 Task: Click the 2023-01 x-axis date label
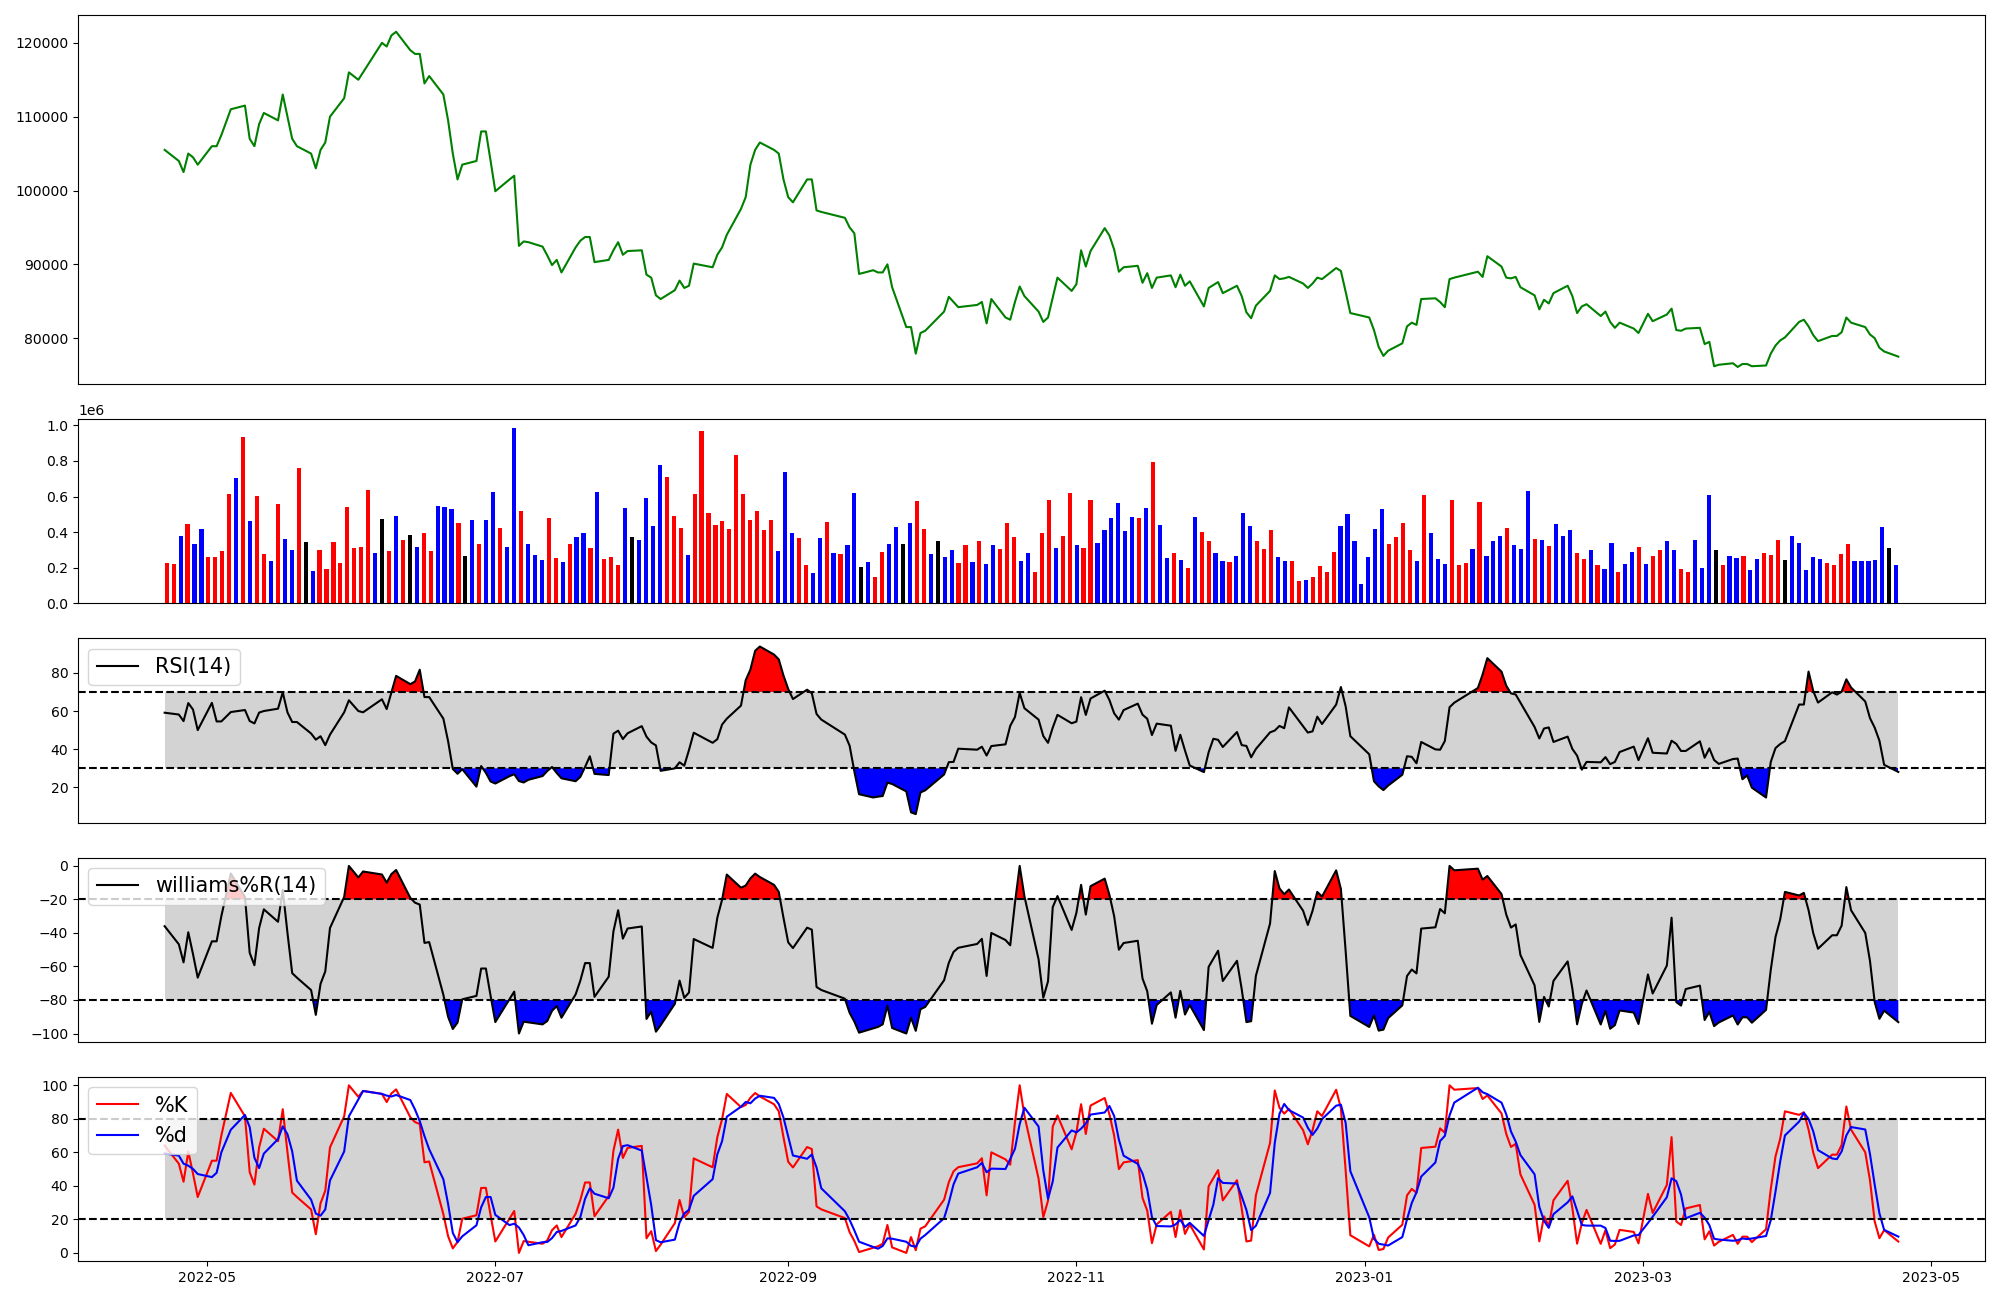1364,1277
